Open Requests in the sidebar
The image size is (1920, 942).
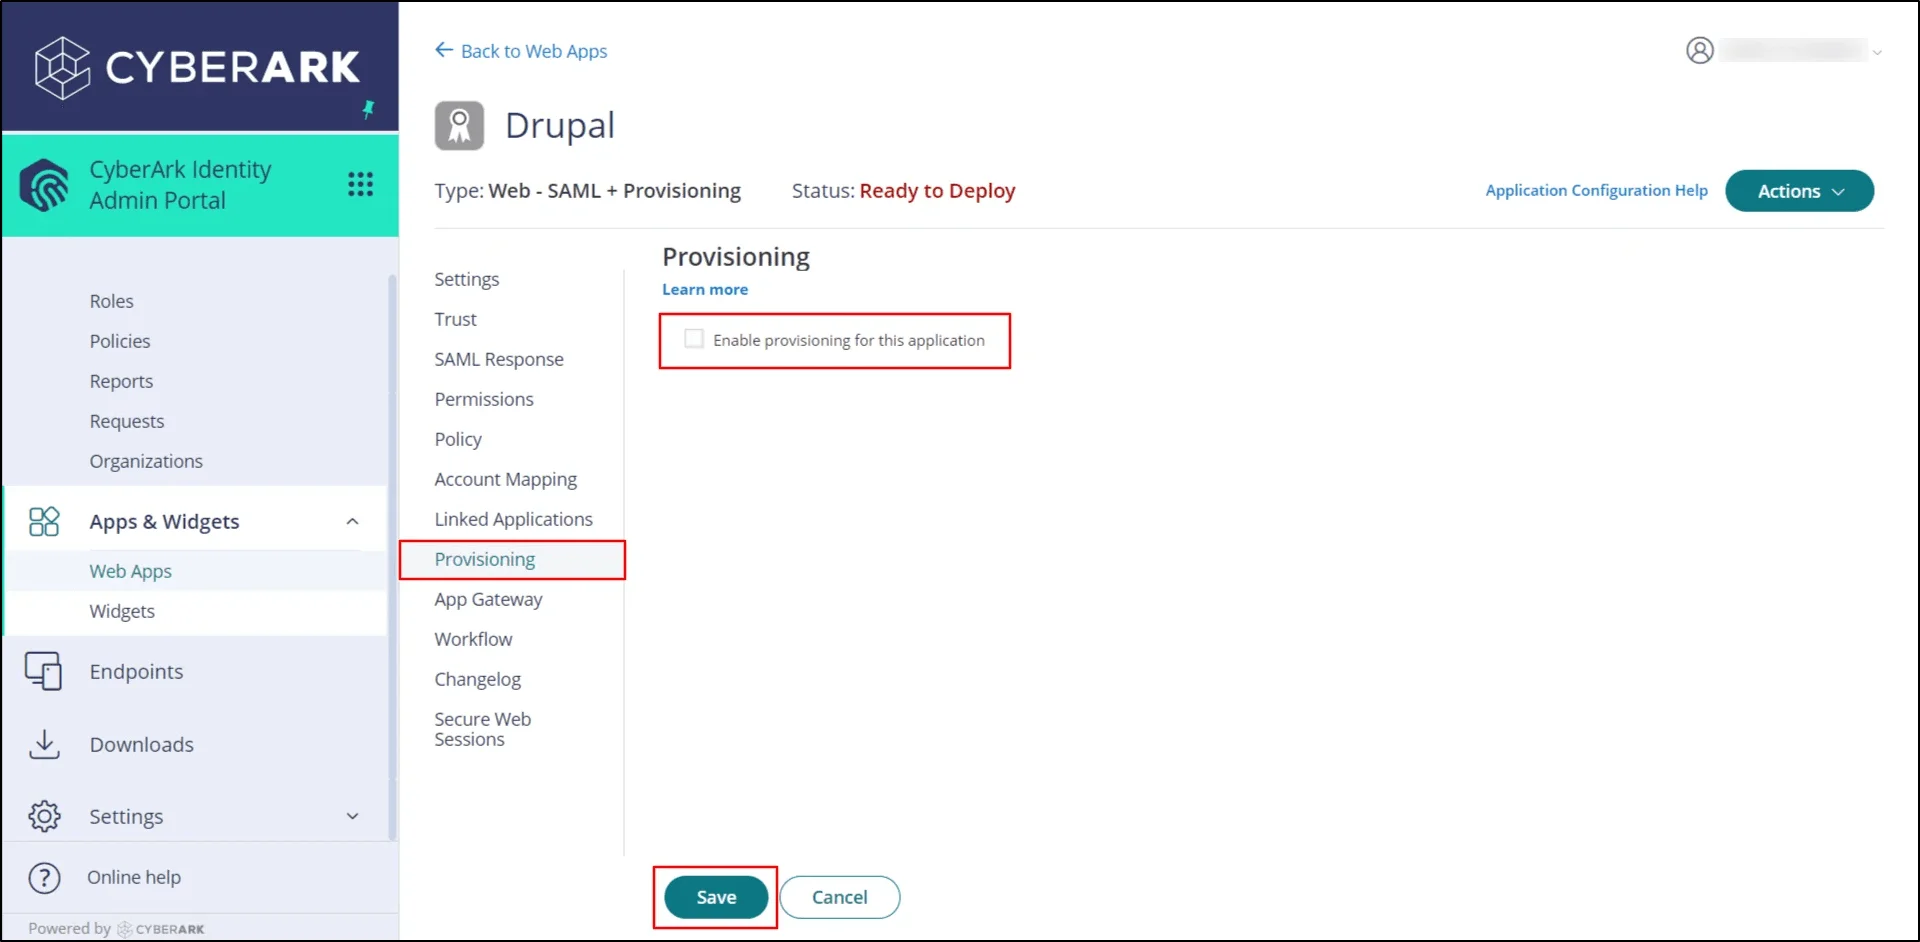127,421
